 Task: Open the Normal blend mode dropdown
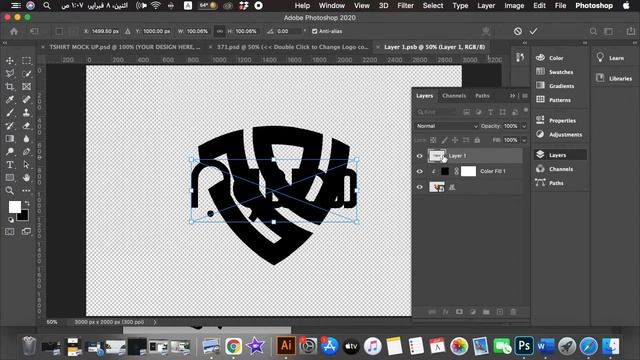coord(447,126)
